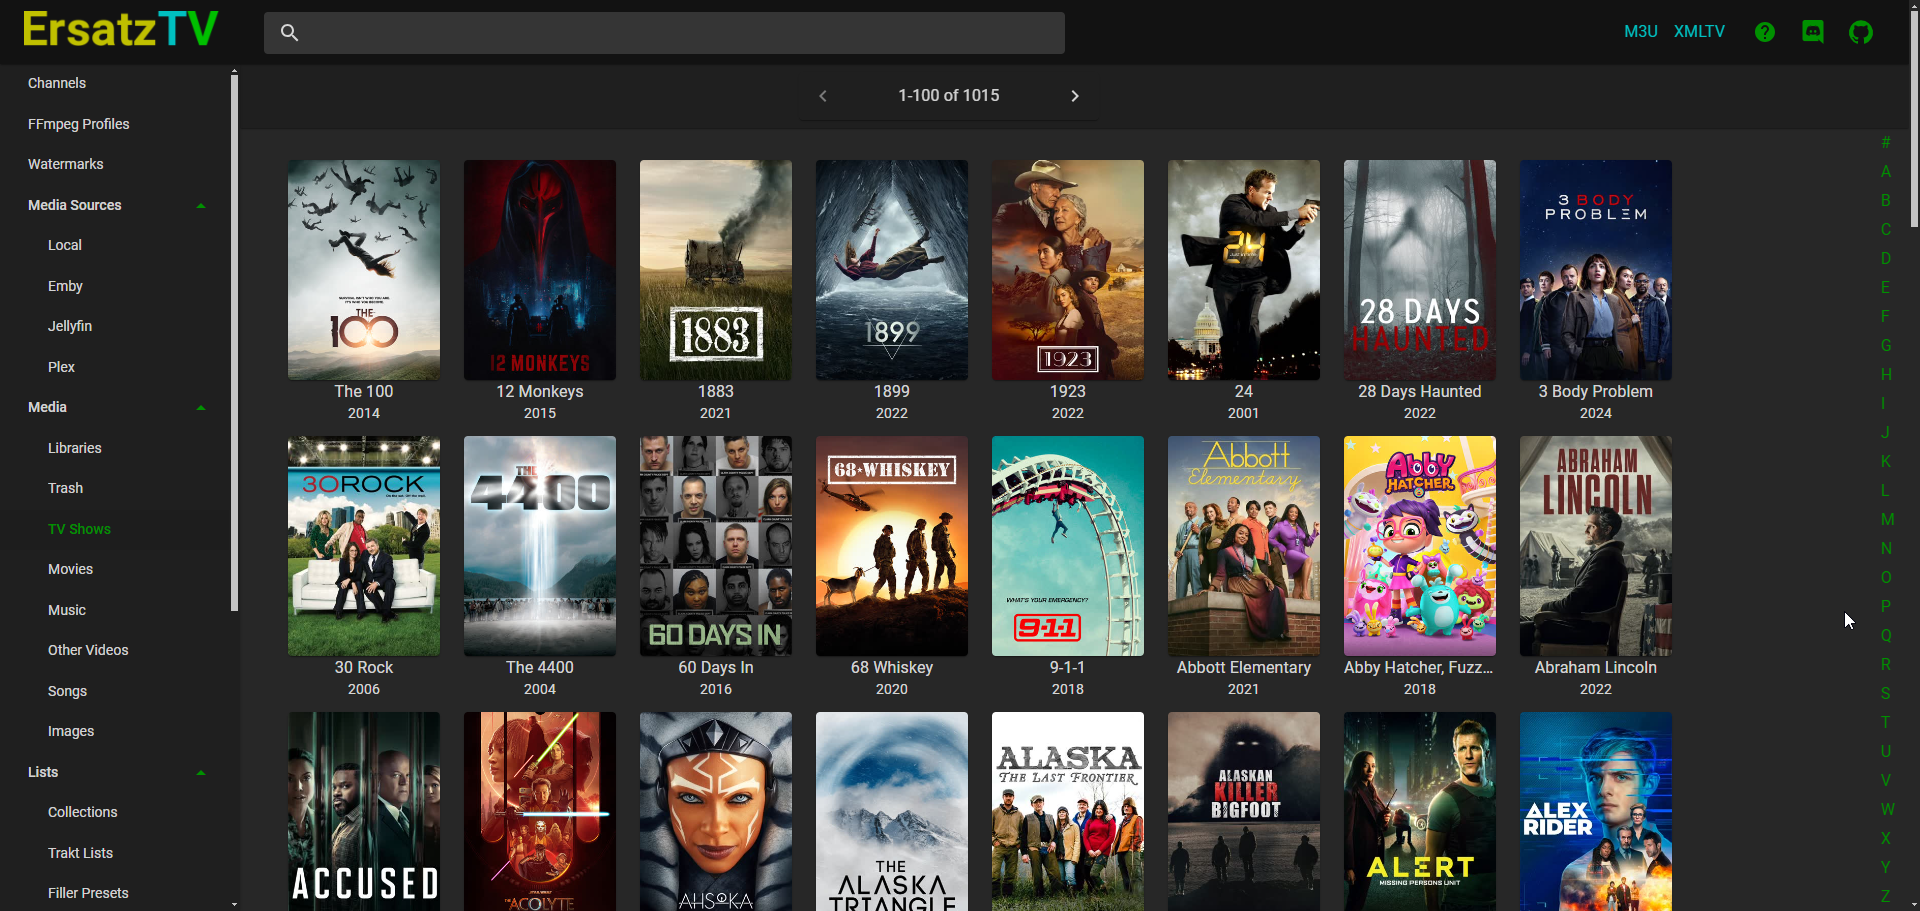Jump to letter Z in index
This screenshot has width=1920, height=911.
[1886, 897]
